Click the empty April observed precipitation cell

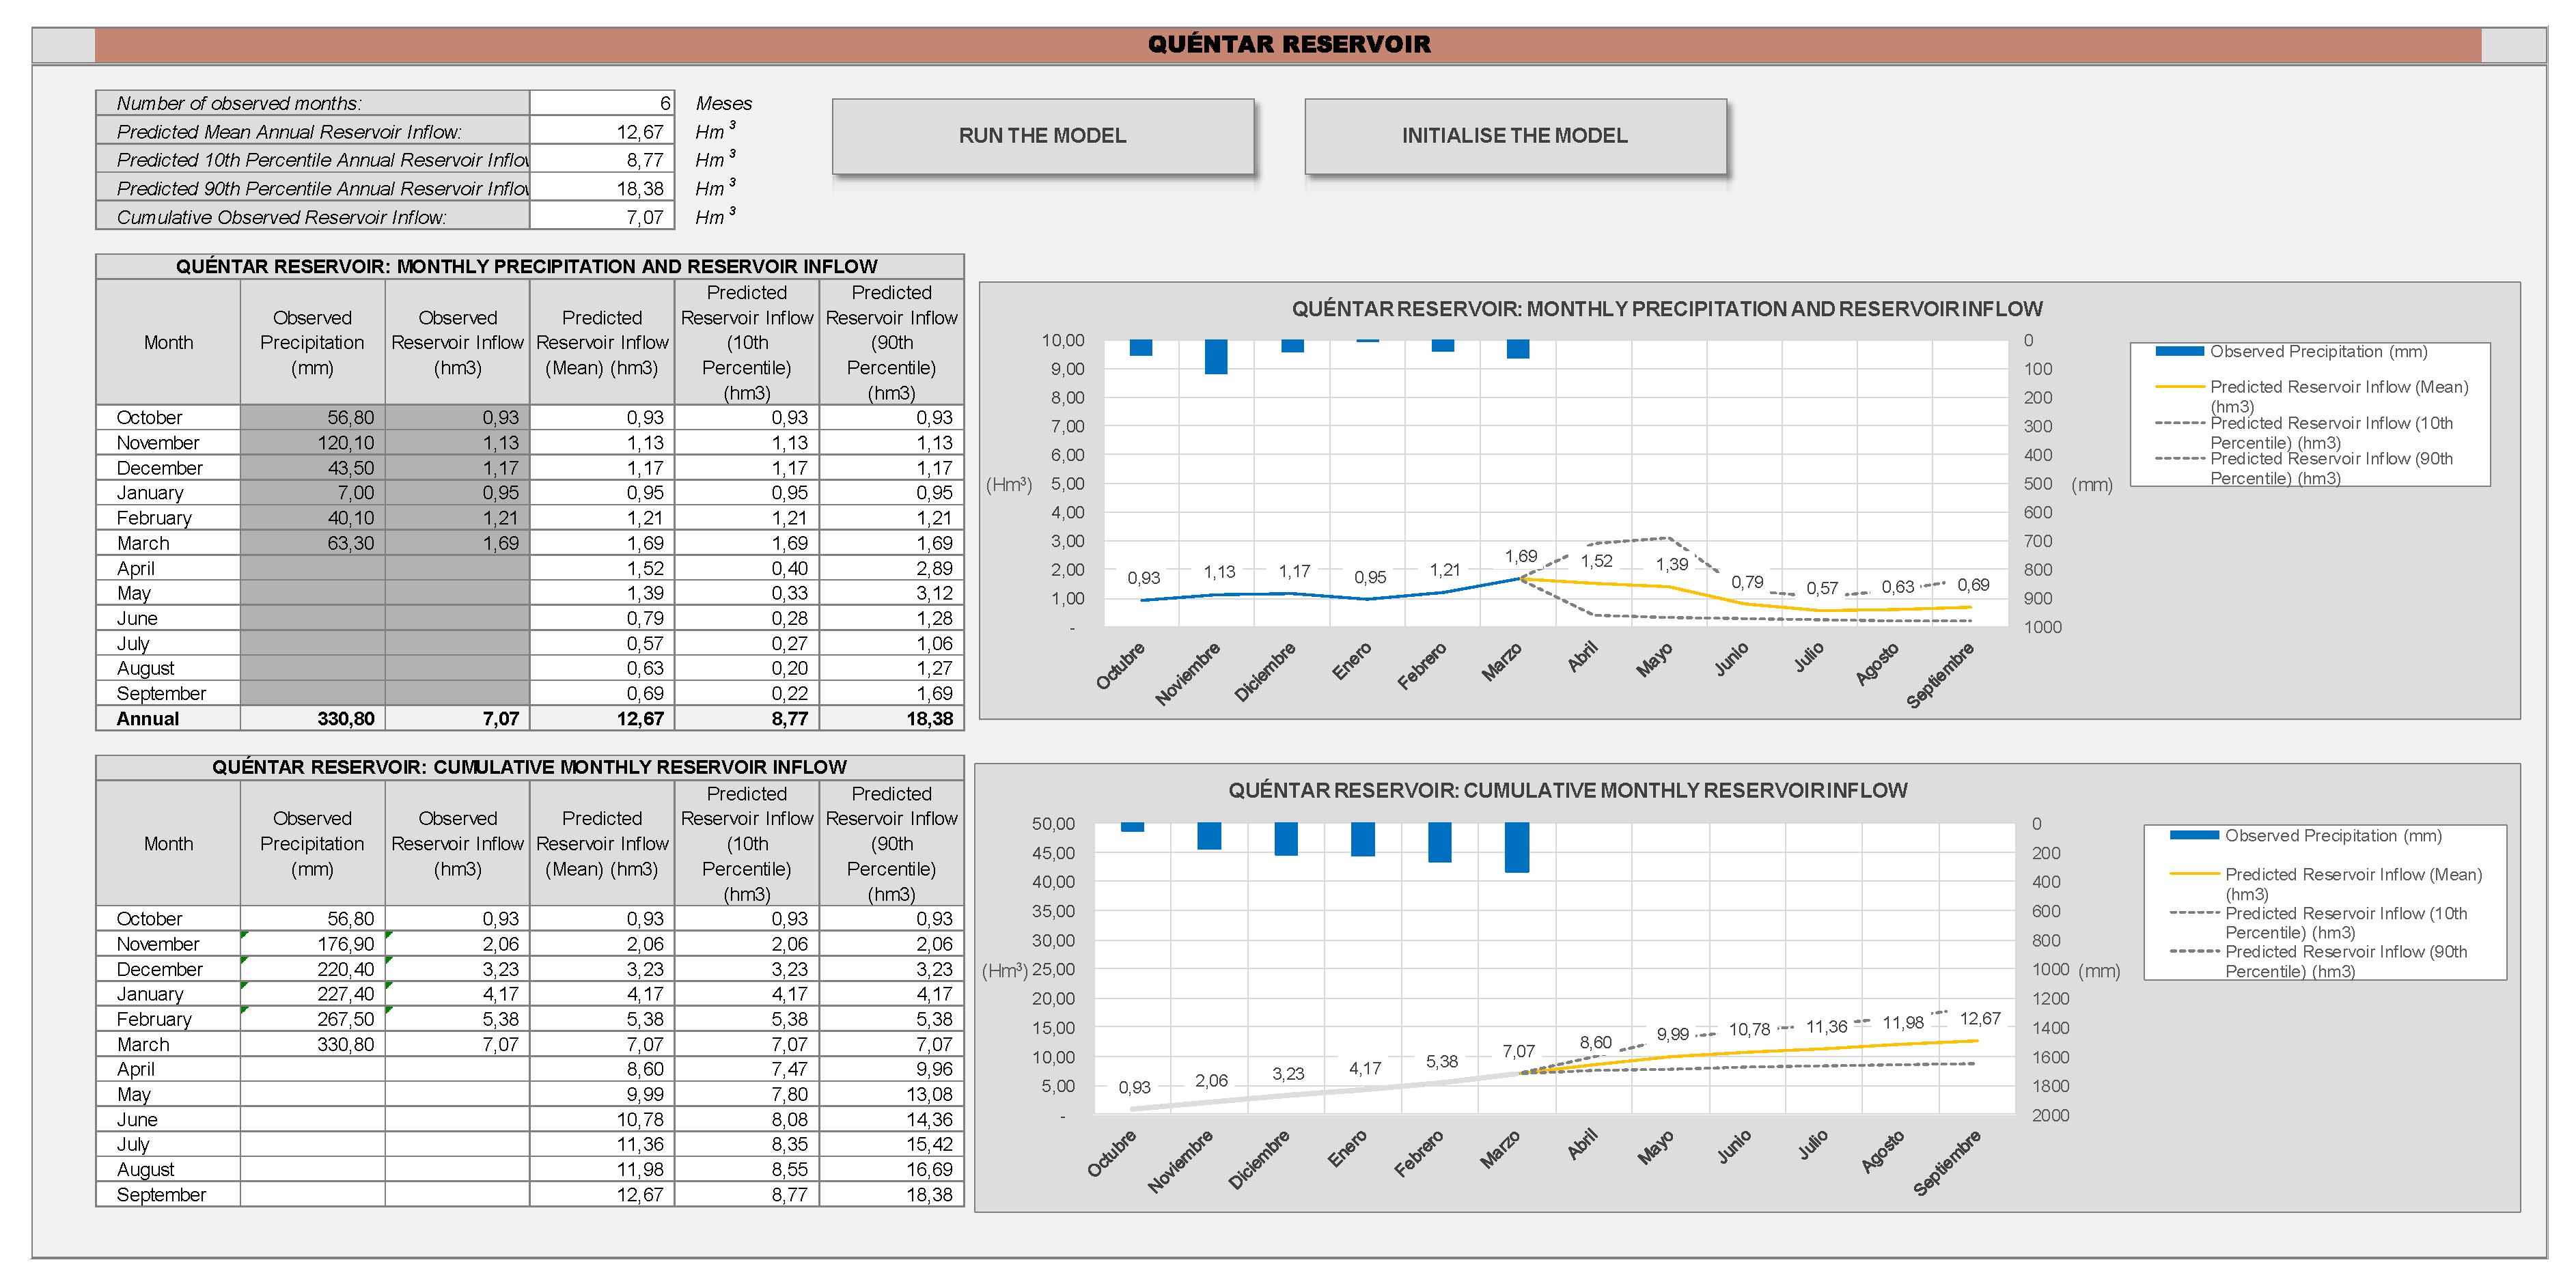312,568
